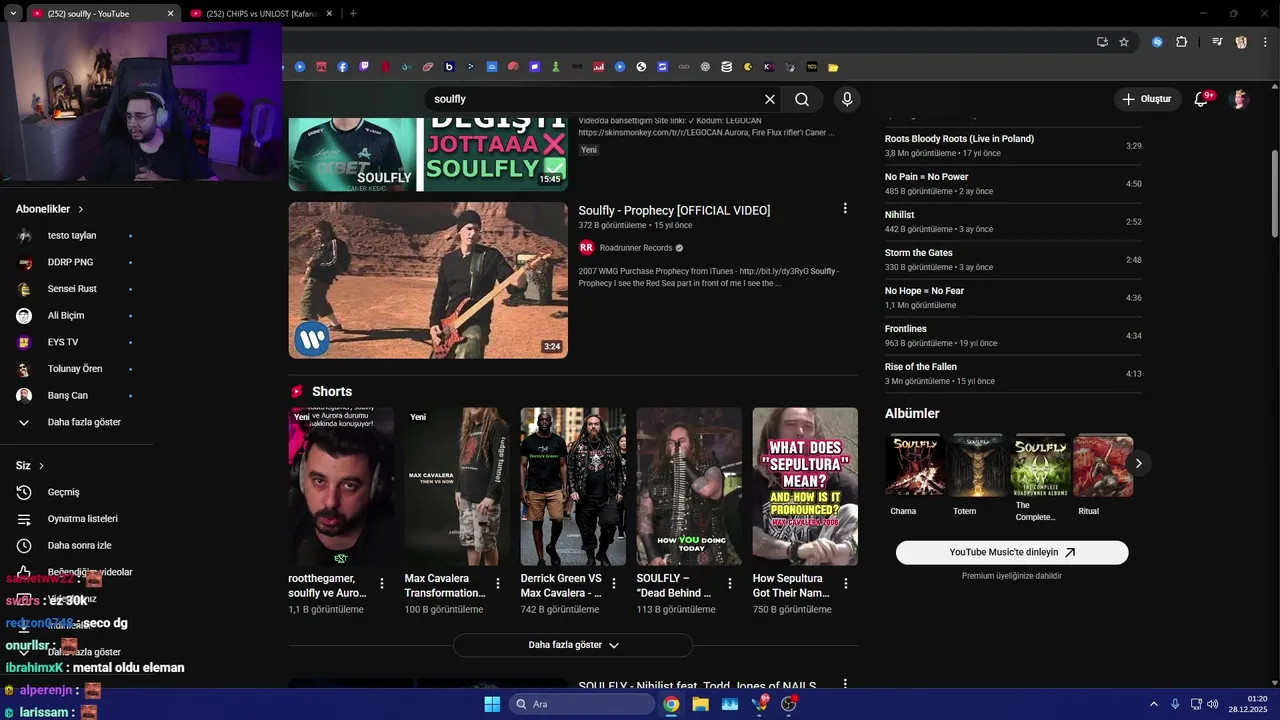Open options for Derrick Green VS short
This screenshot has width=1280, height=720.
(x=613, y=583)
